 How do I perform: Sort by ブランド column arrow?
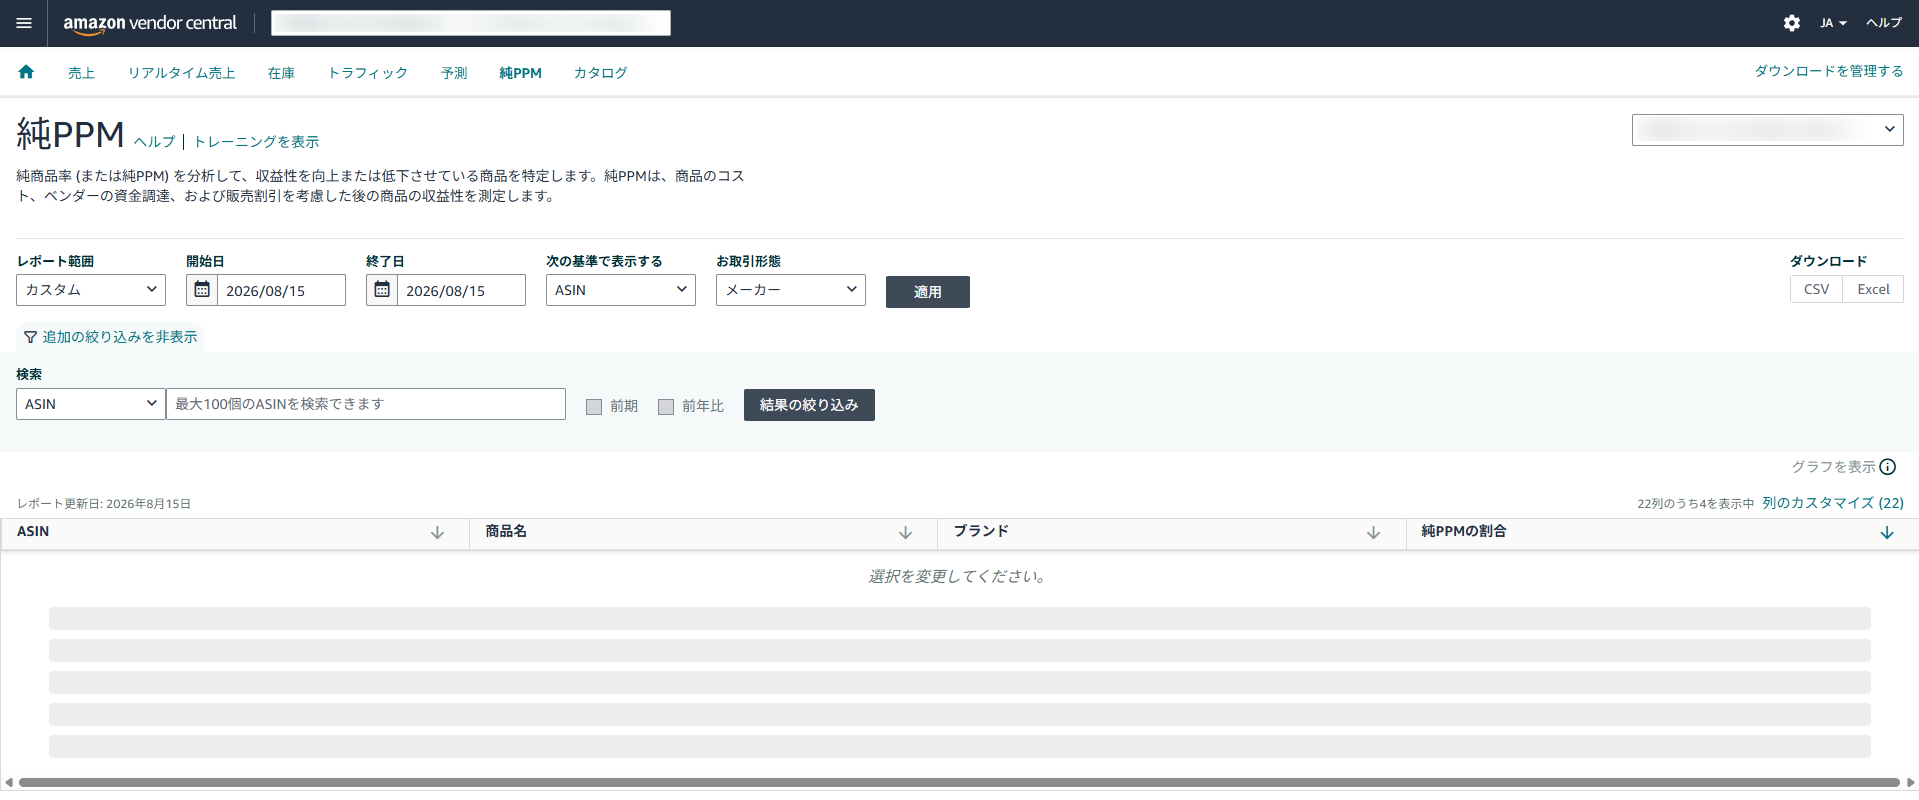coord(1373,533)
